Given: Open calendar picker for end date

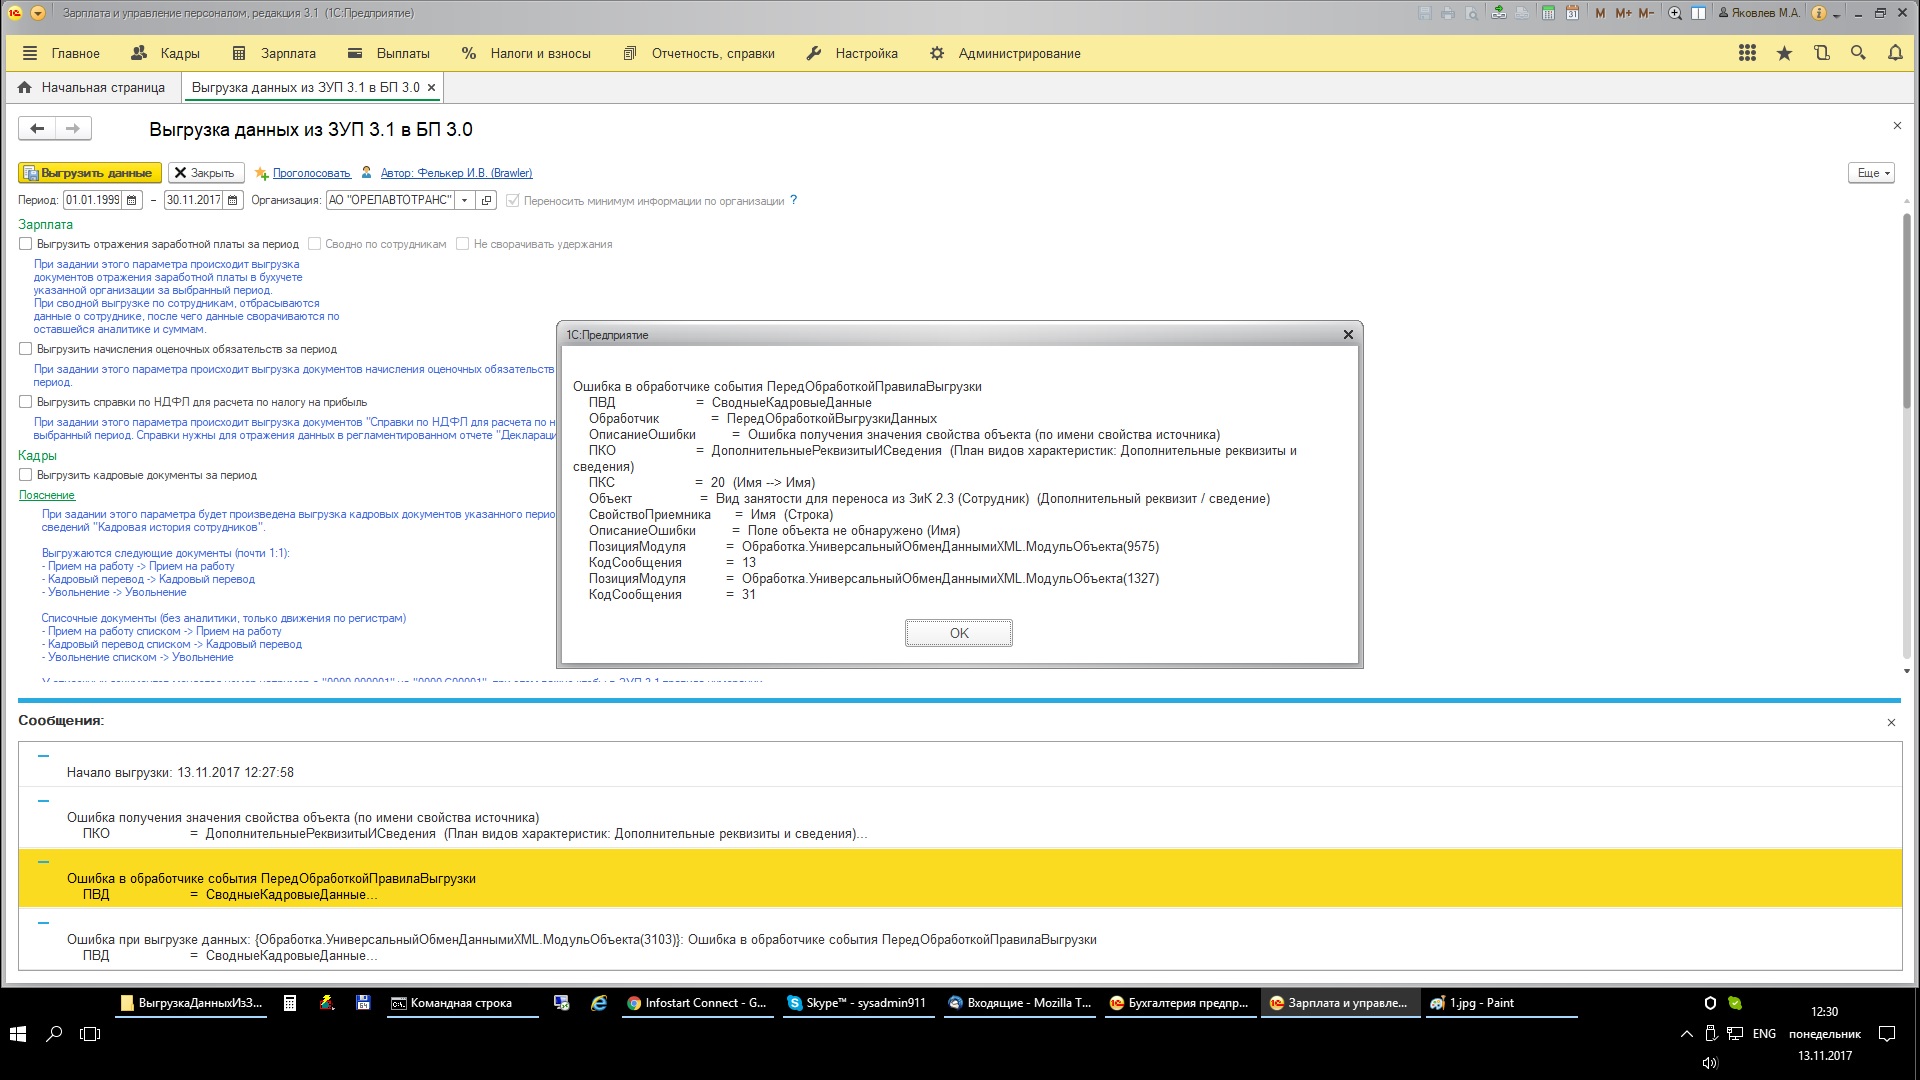Looking at the screenshot, I should 233,200.
